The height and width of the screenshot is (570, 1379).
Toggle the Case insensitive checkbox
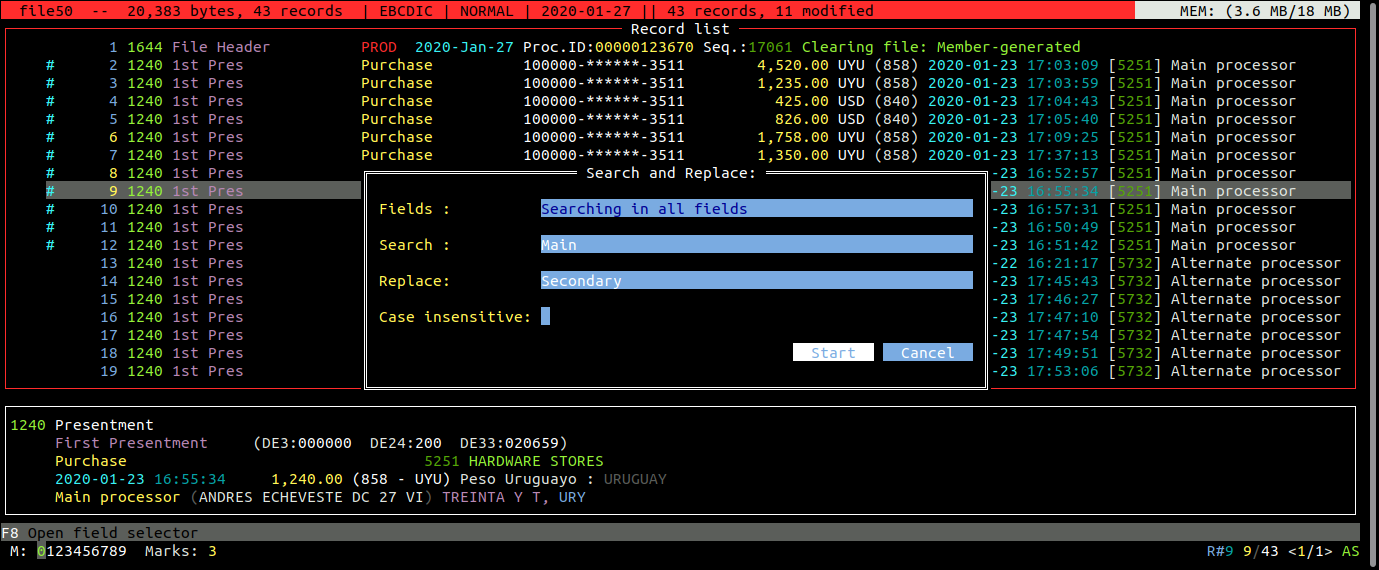(x=546, y=317)
